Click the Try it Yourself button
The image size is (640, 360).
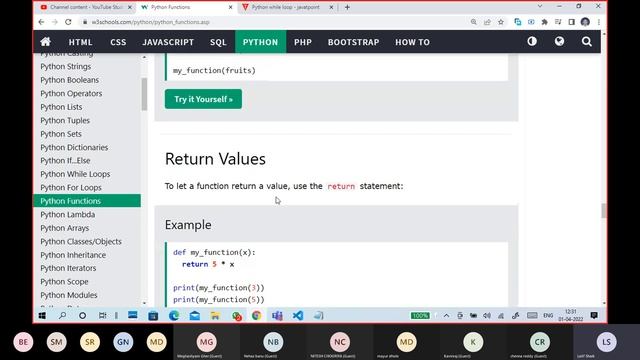tap(203, 99)
